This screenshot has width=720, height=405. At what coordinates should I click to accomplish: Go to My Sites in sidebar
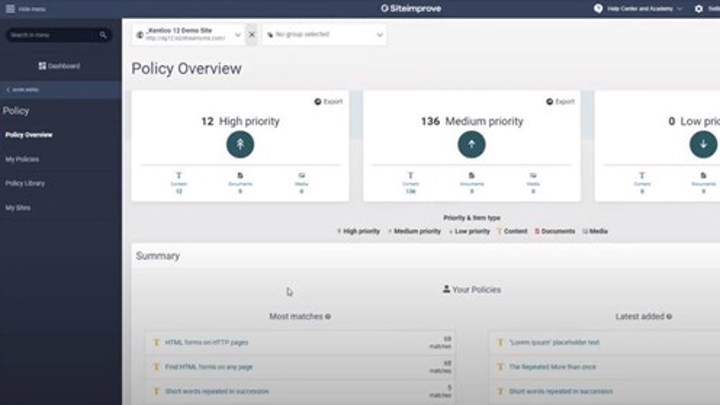(17, 207)
